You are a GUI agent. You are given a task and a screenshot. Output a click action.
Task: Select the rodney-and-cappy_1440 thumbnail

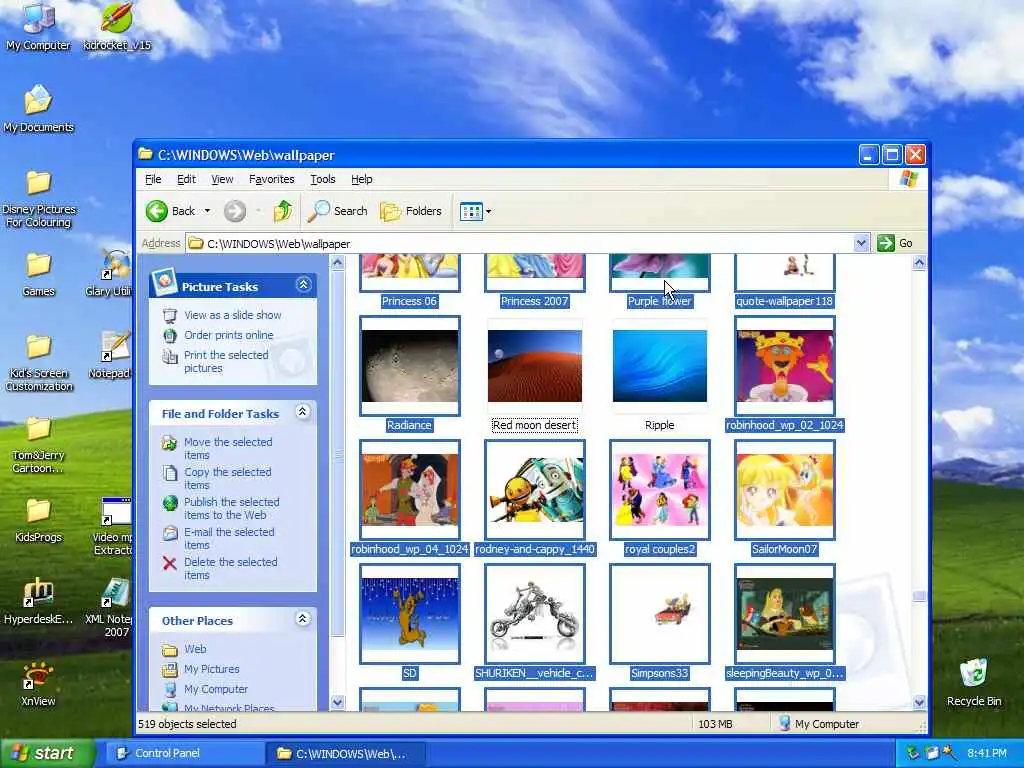[x=535, y=490]
